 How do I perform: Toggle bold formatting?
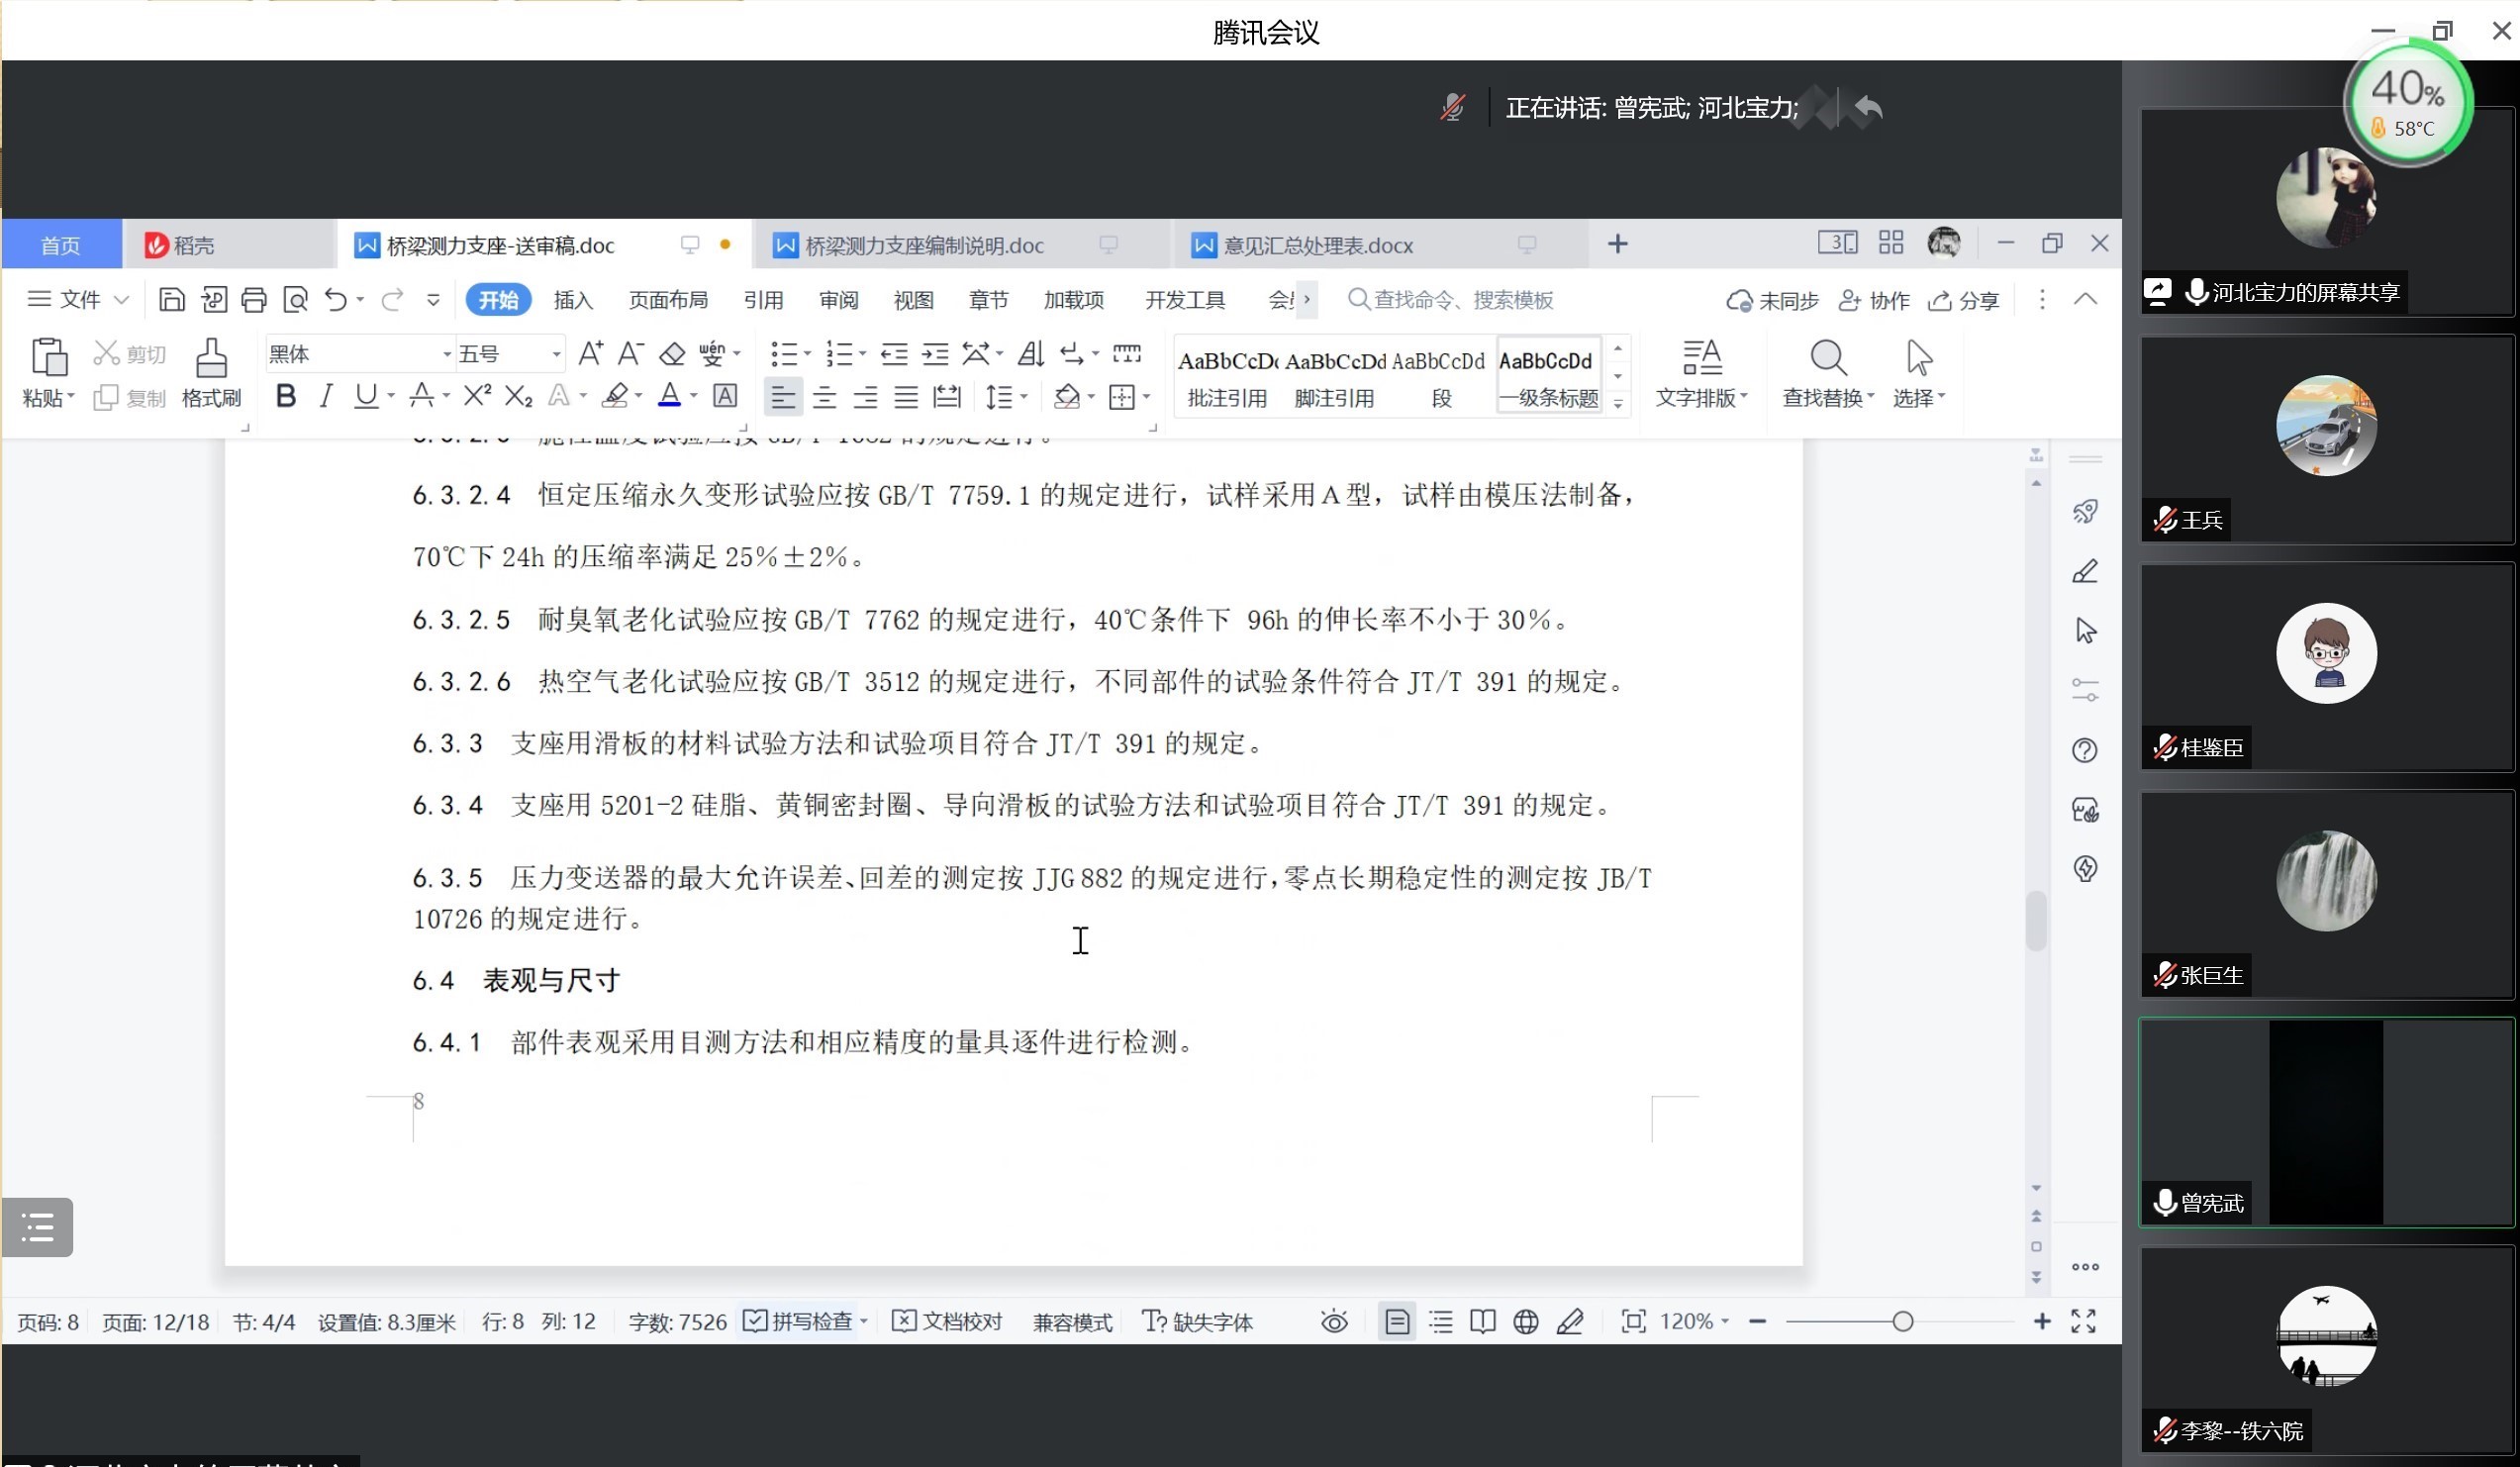[286, 396]
